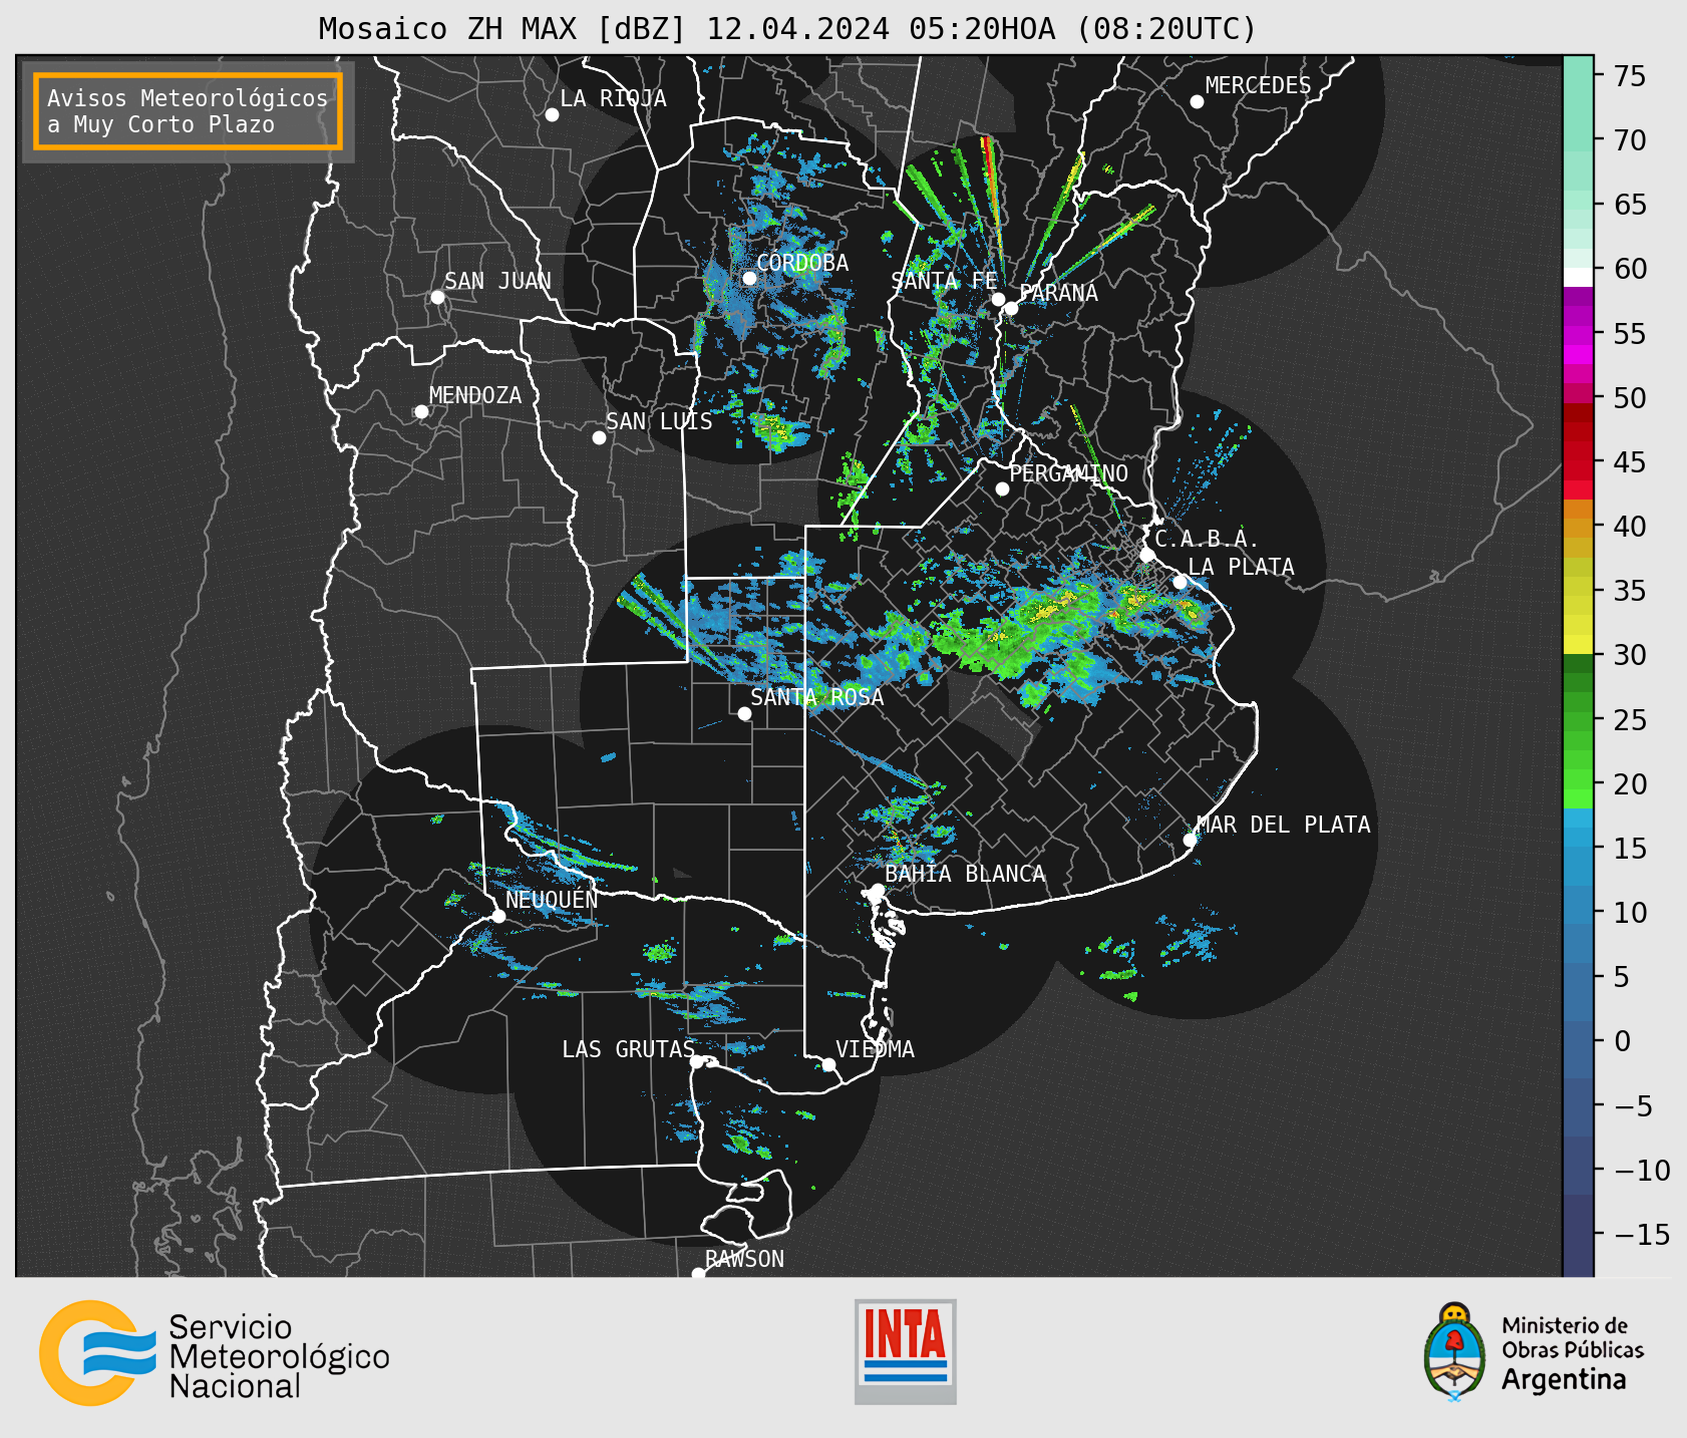The width and height of the screenshot is (1687, 1438).
Task: Click the LAS GRUTAS city label
Action: 628,1049
